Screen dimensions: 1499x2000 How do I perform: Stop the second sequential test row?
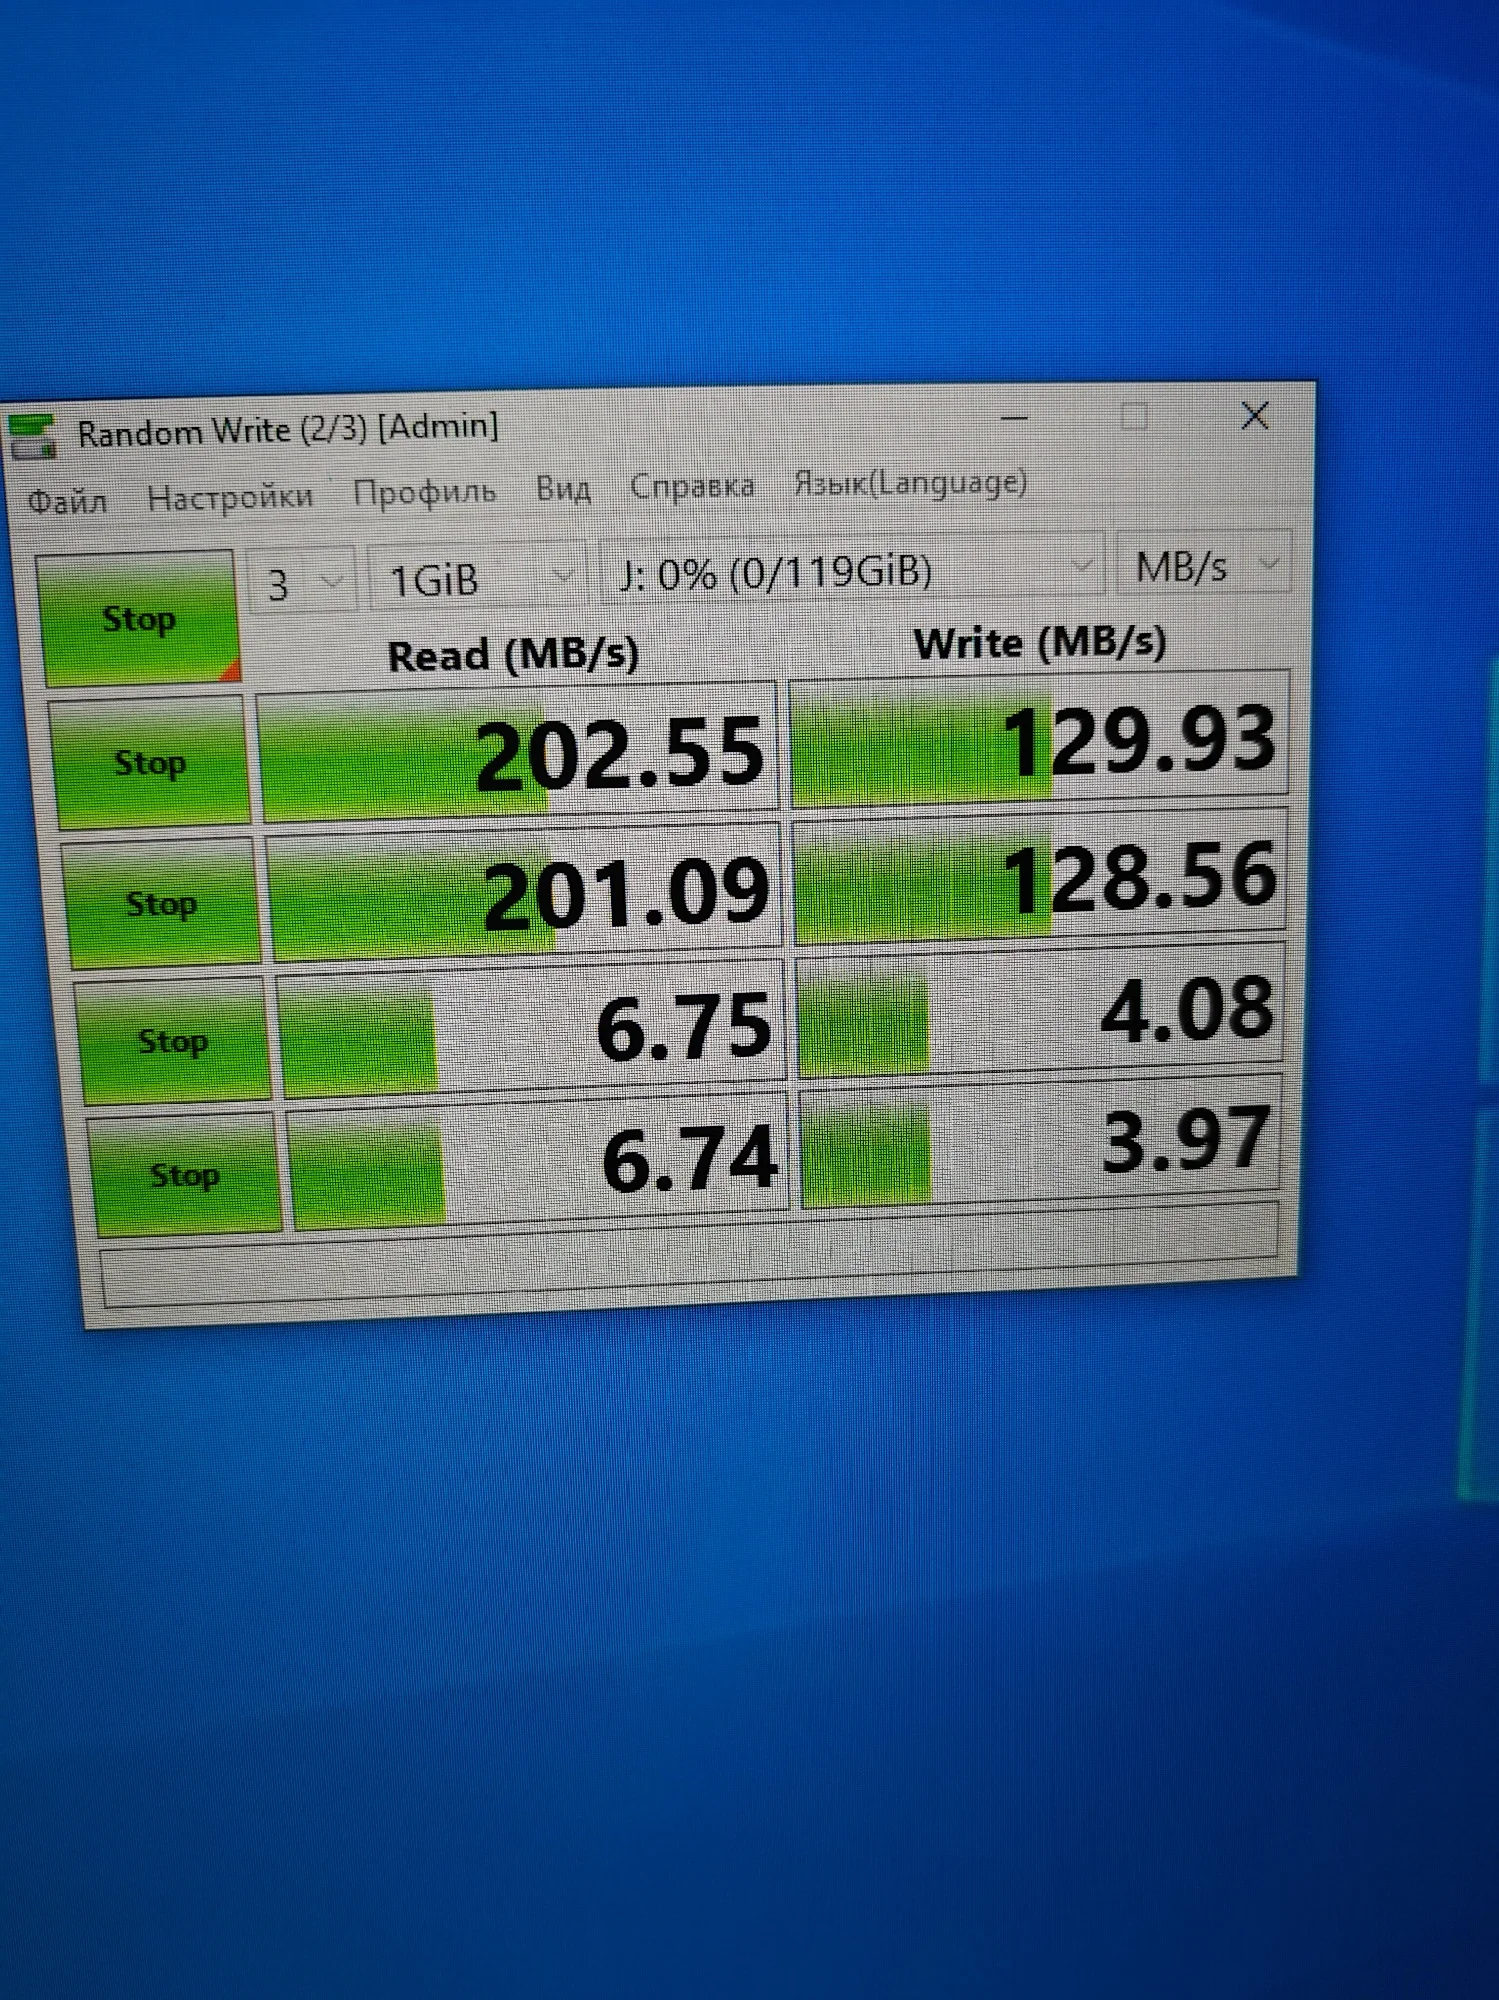tap(162, 904)
